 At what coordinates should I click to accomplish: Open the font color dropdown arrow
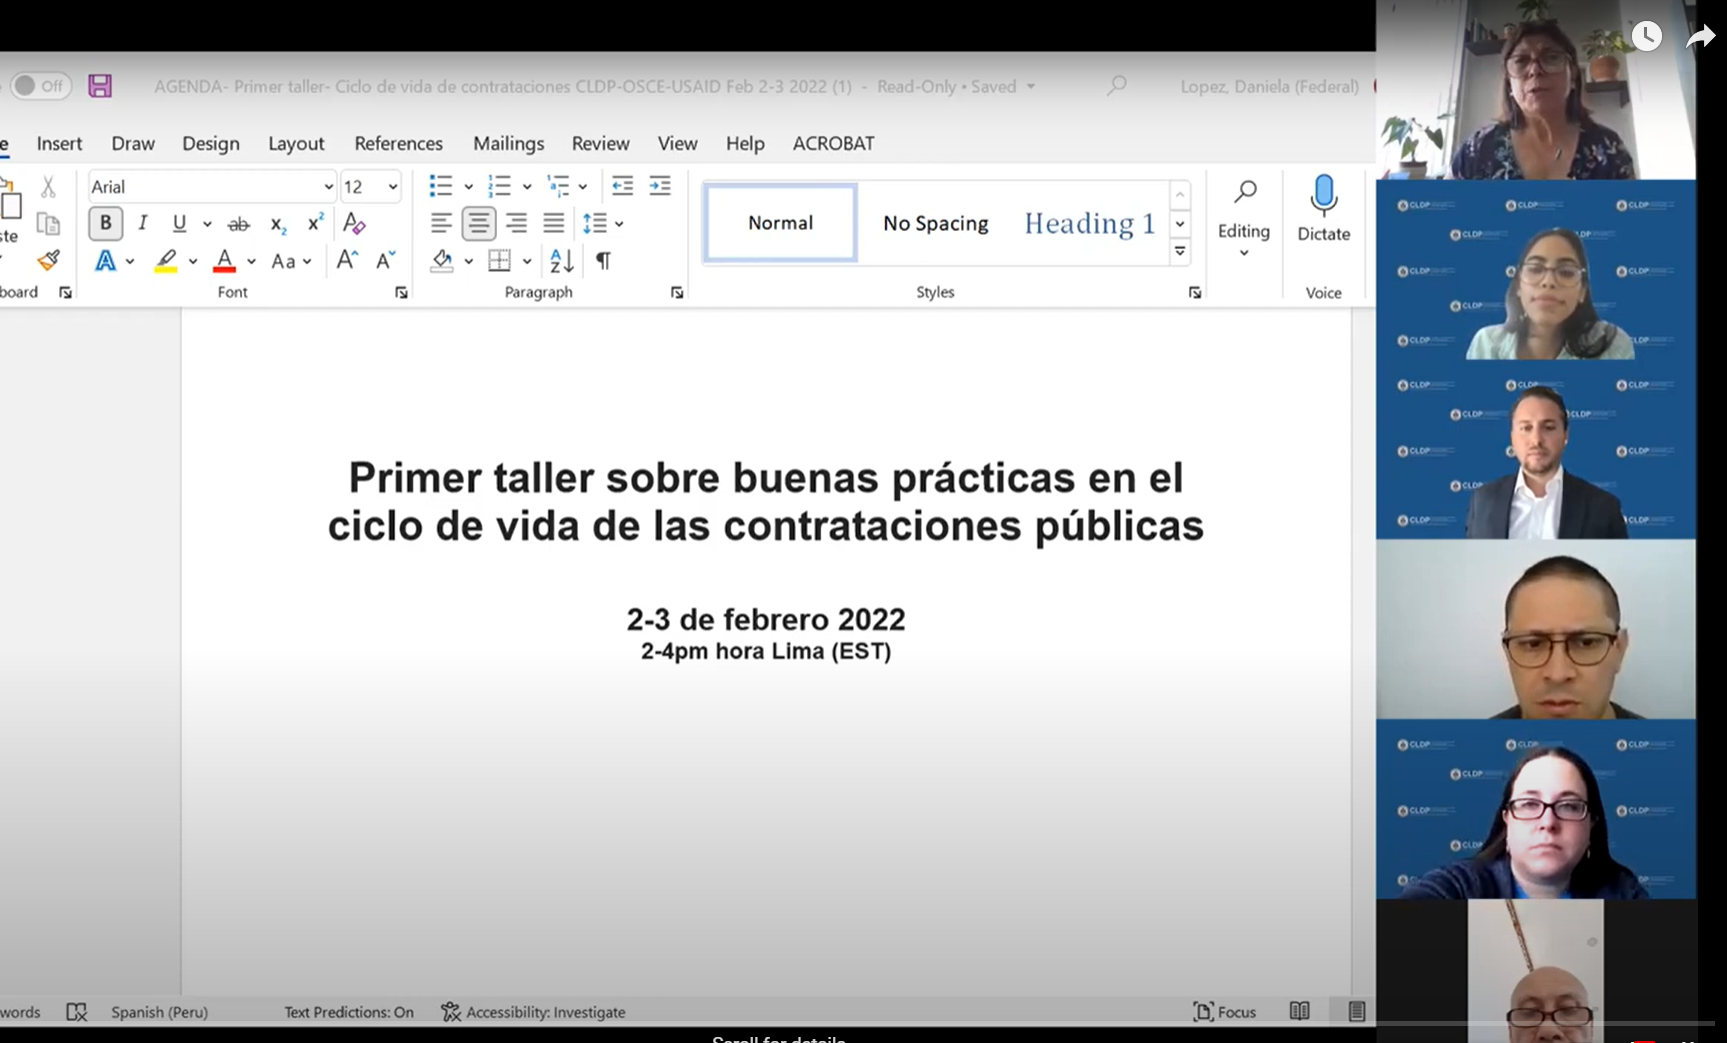click(x=249, y=261)
